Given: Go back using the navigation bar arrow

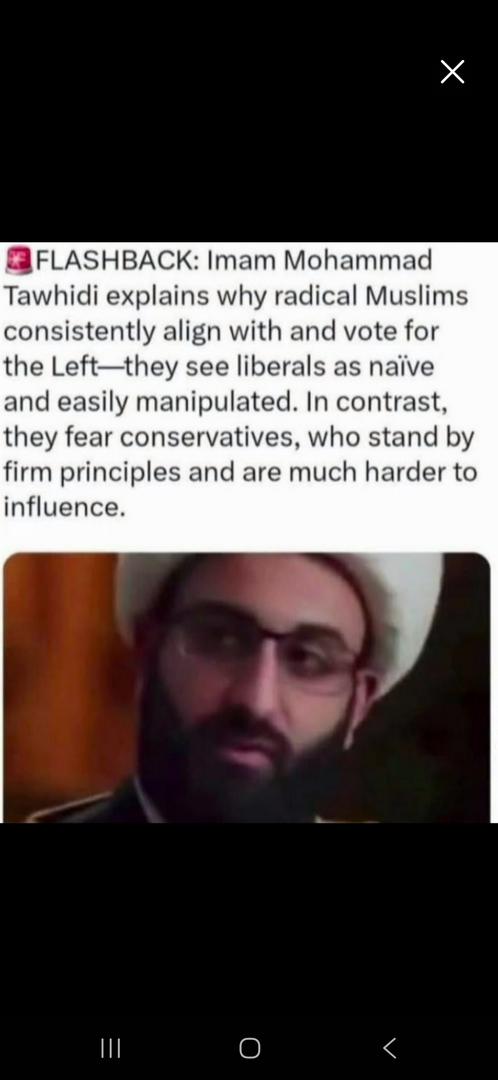Looking at the screenshot, I should [389, 1048].
